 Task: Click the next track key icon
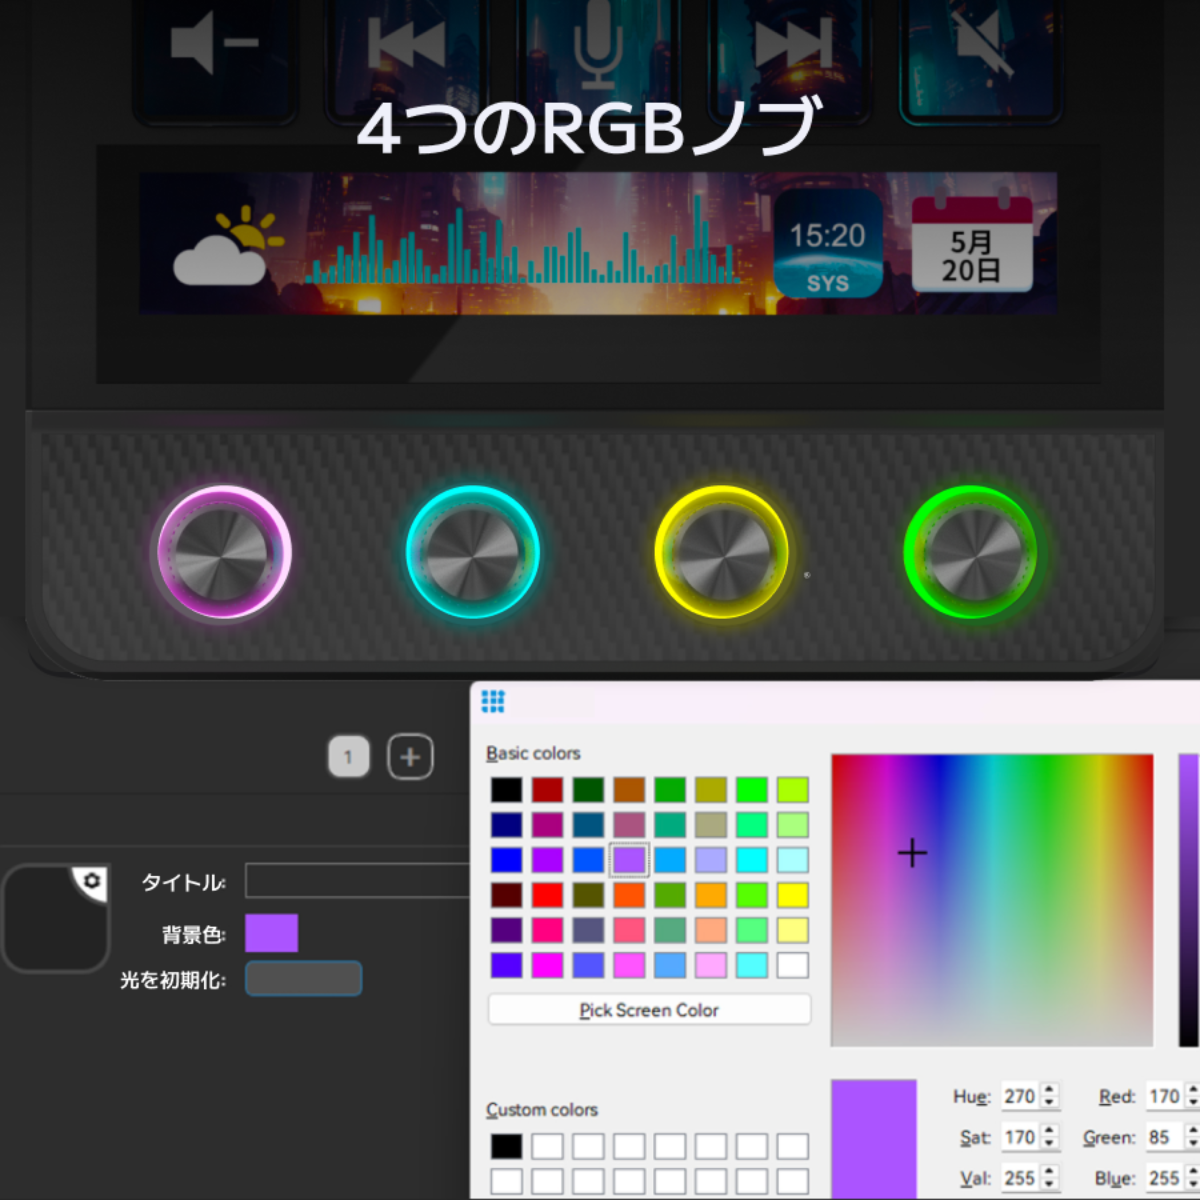pos(794,45)
